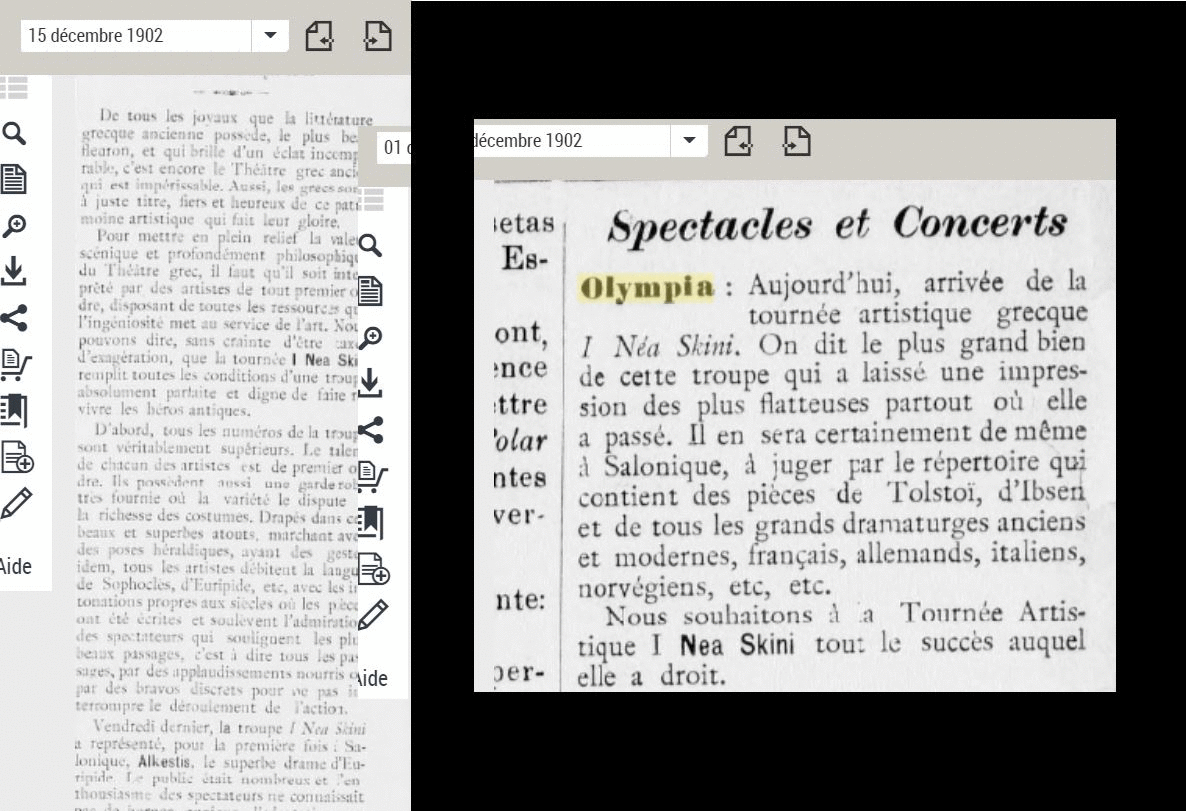Click the pencil icon in the leftmost sidebar
Screen dimensions: 1186x811
[15, 504]
